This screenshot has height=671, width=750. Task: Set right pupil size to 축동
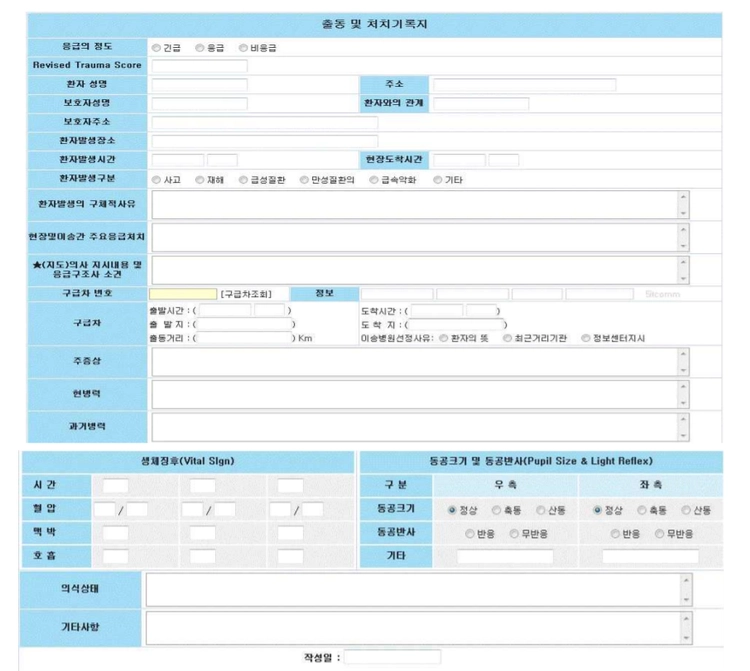pyautogui.click(x=496, y=510)
